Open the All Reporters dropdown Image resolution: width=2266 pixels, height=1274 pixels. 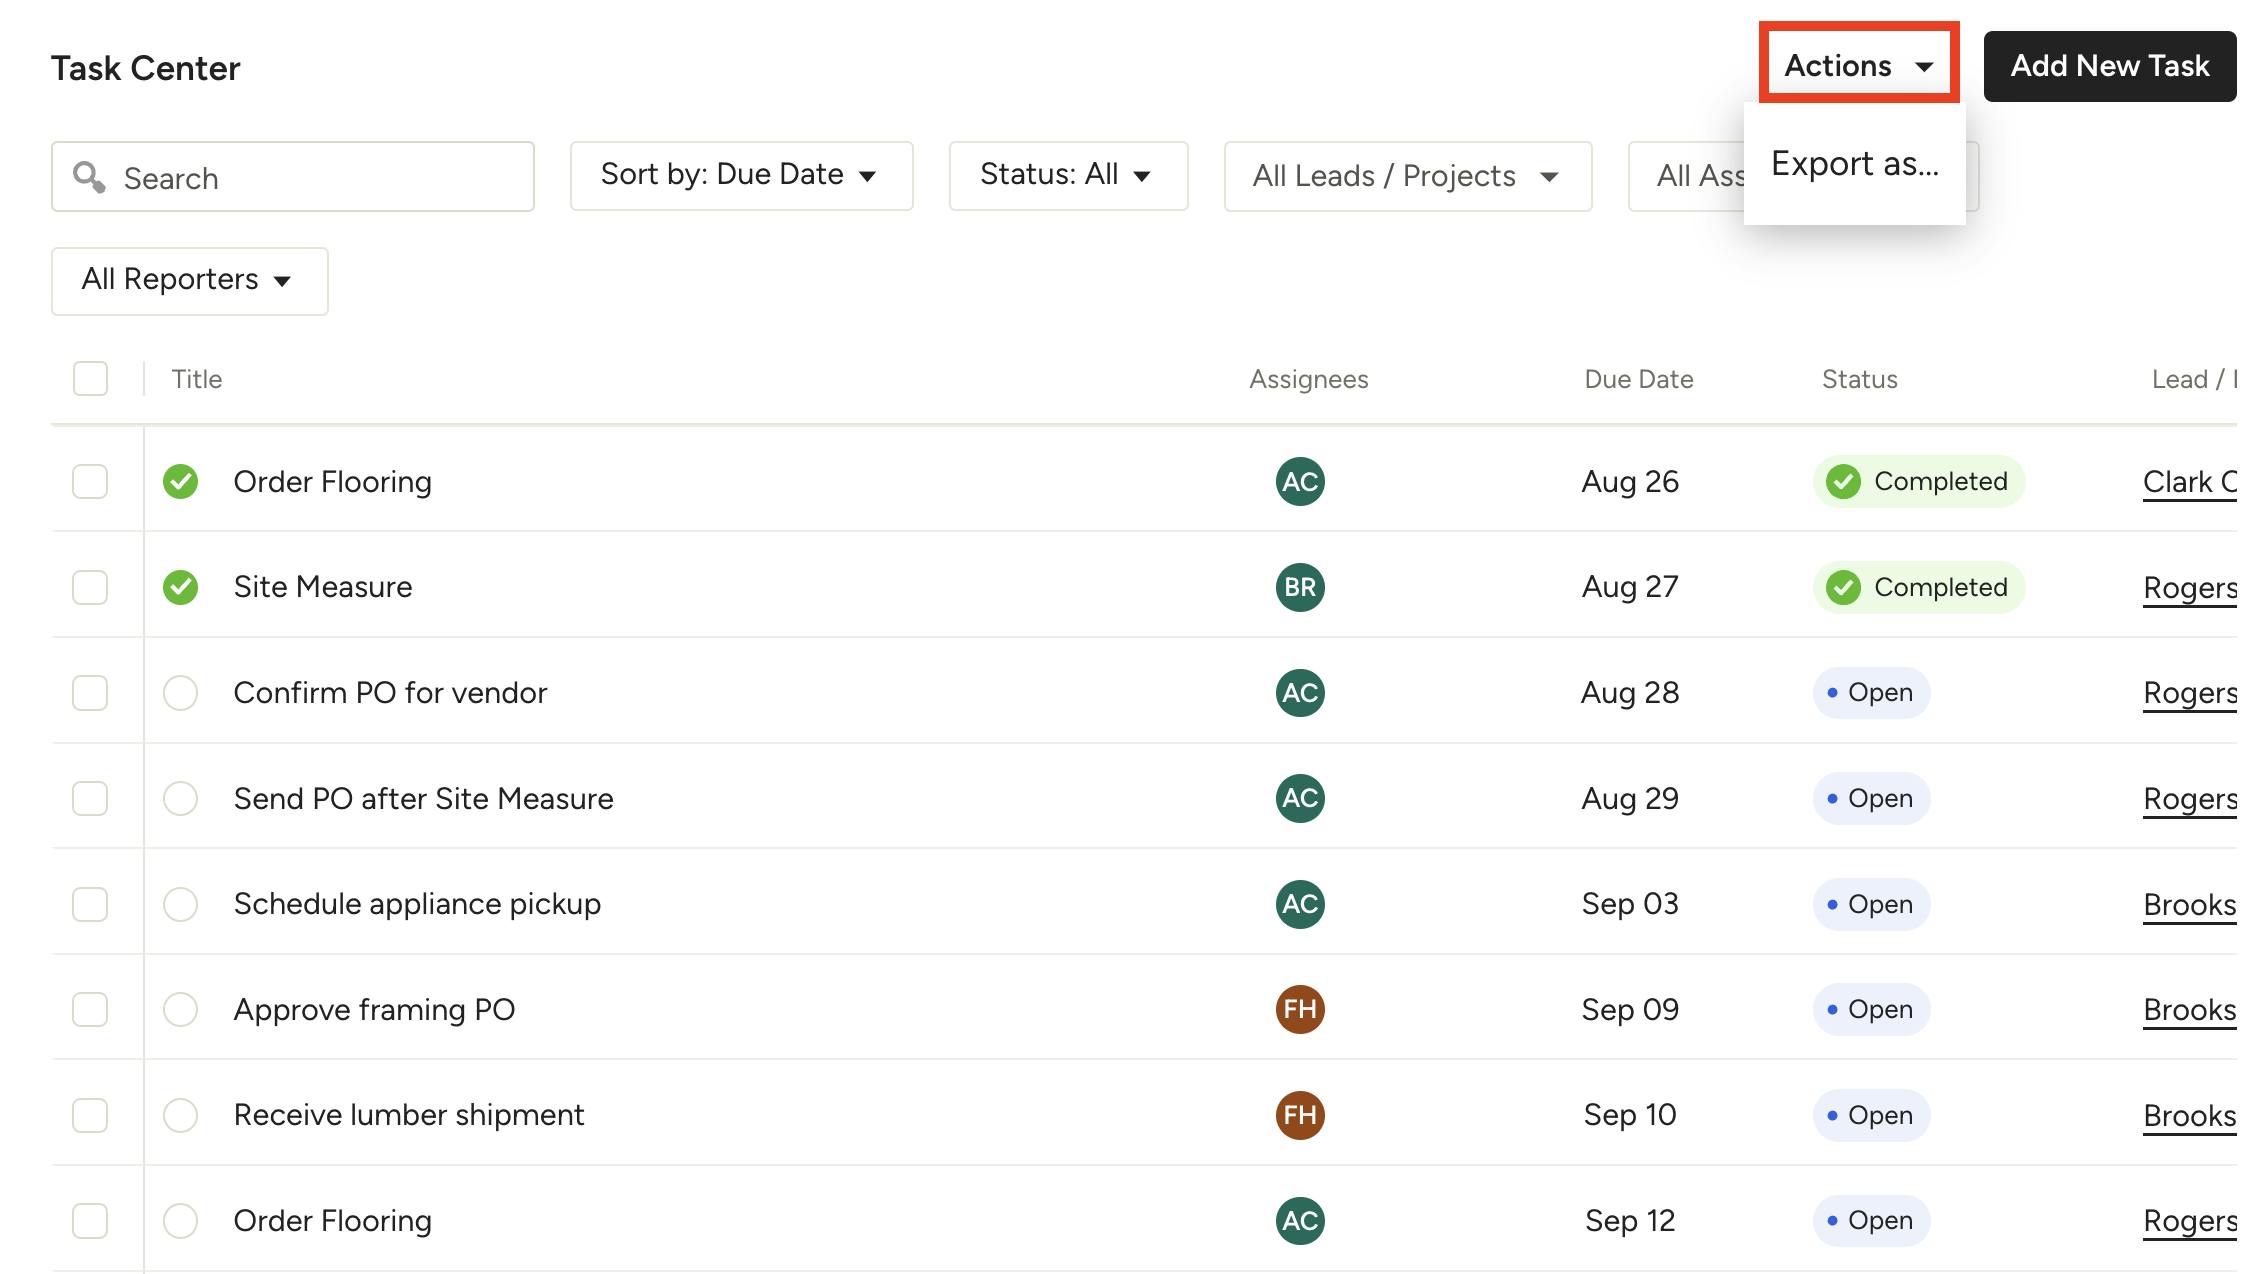point(189,281)
